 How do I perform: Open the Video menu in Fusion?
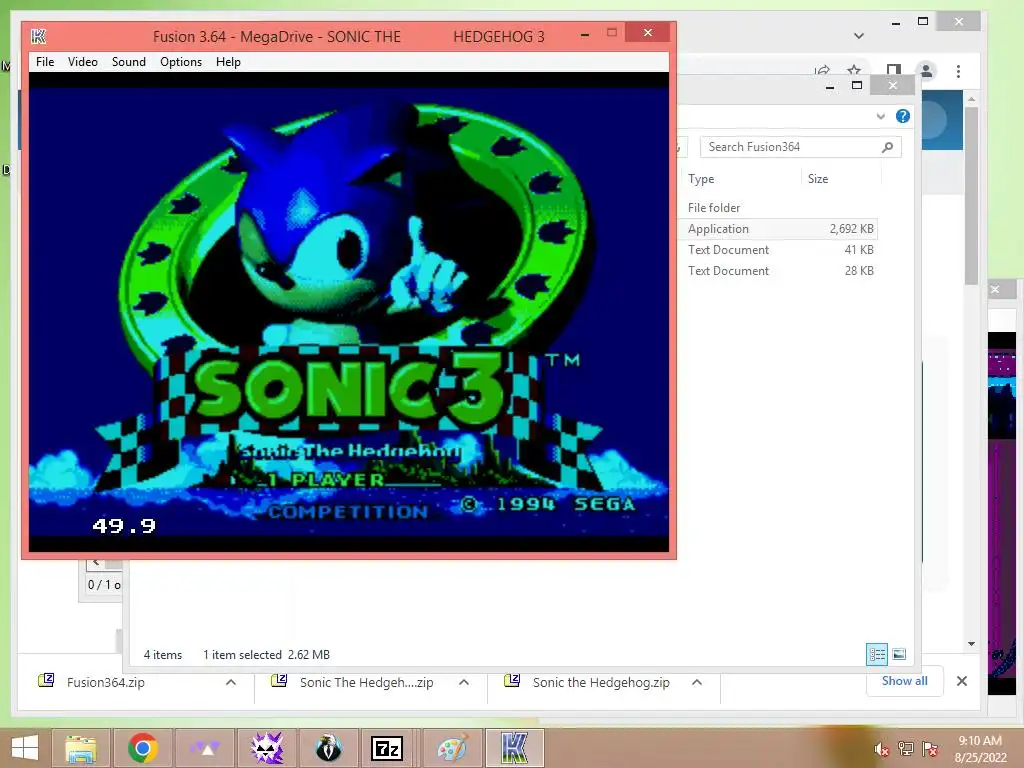pos(83,62)
